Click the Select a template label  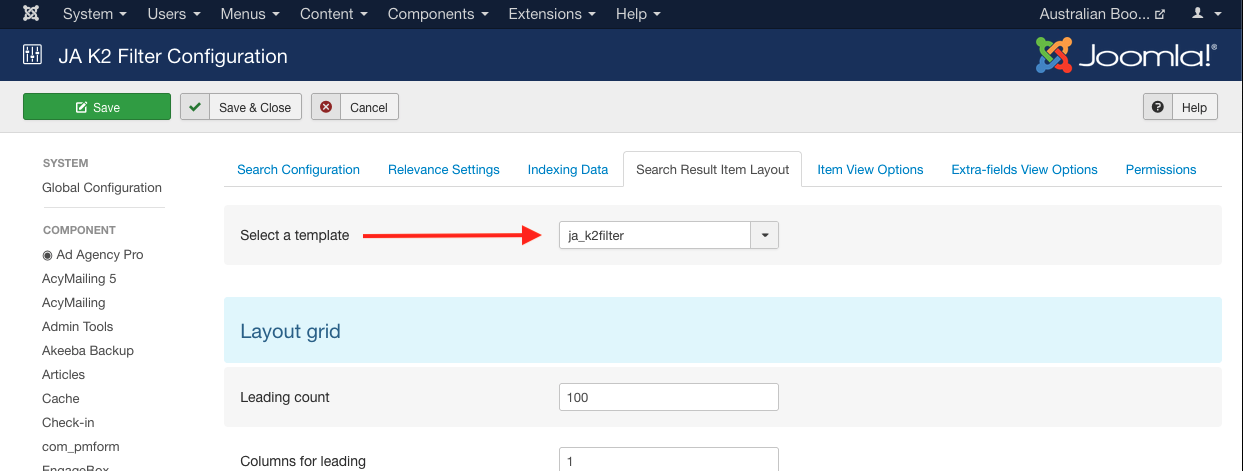[x=295, y=235]
